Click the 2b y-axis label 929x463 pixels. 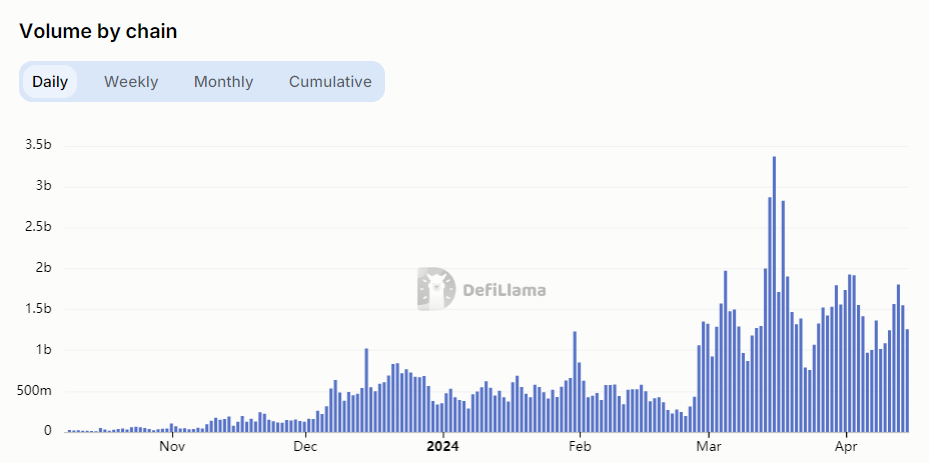point(45,268)
